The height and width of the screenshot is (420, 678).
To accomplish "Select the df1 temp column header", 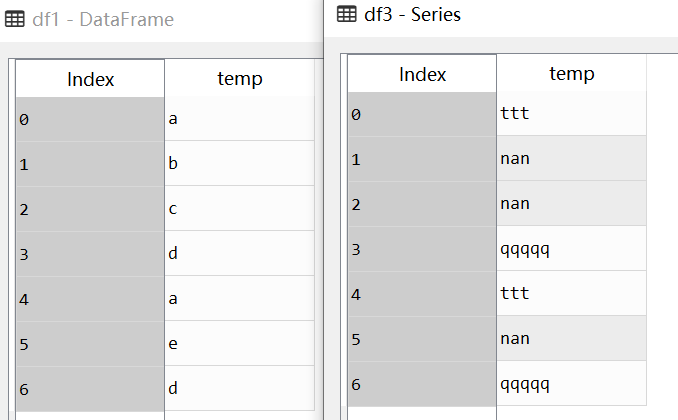I will (240, 78).
